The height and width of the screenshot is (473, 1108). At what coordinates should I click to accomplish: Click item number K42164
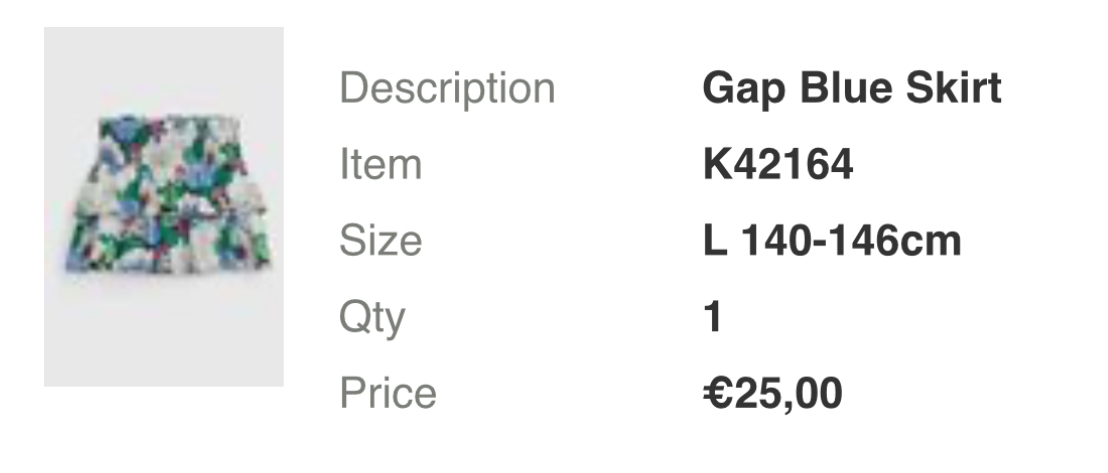778,165
